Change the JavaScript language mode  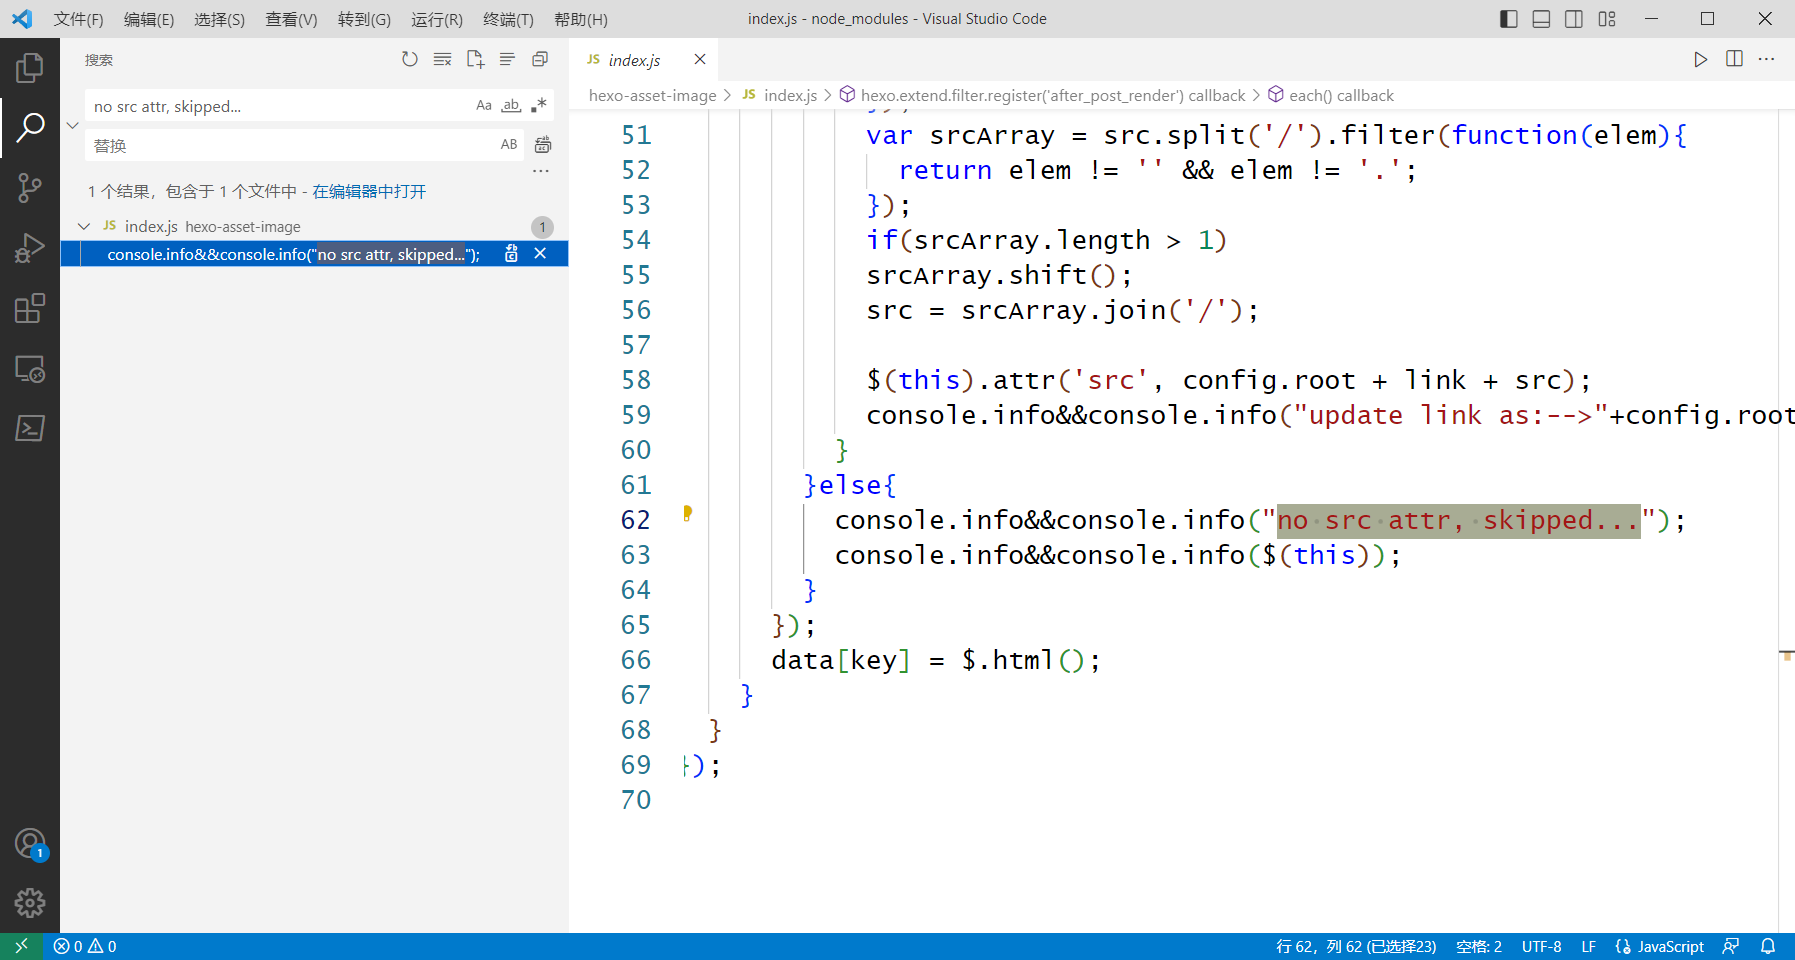tap(1670, 946)
